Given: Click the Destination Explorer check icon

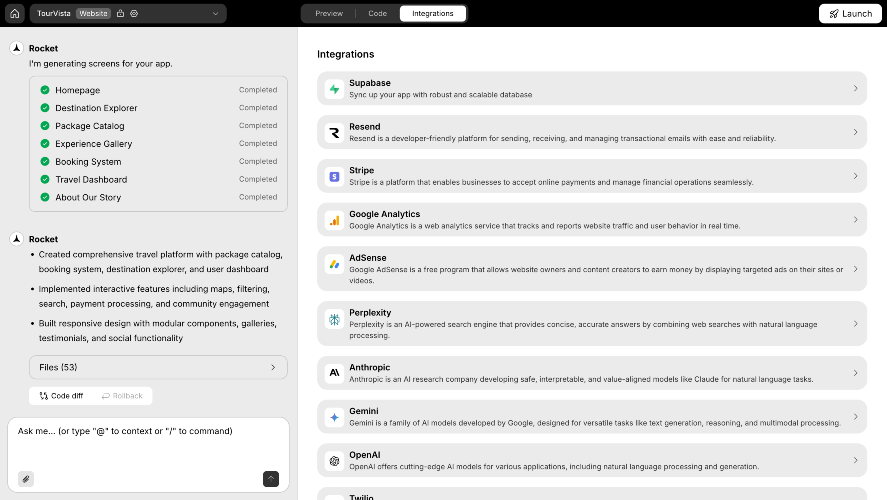Looking at the screenshot, I should click(45, 107).
